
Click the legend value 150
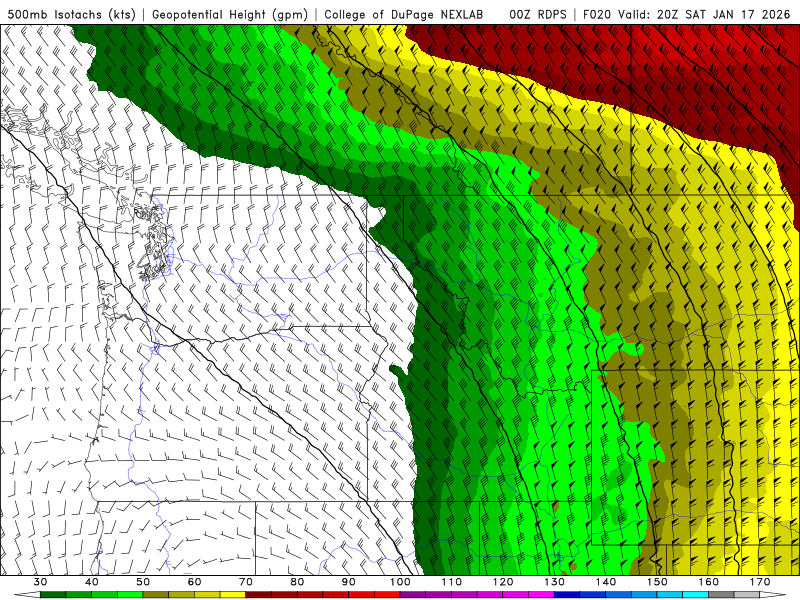tap(657, 582)
